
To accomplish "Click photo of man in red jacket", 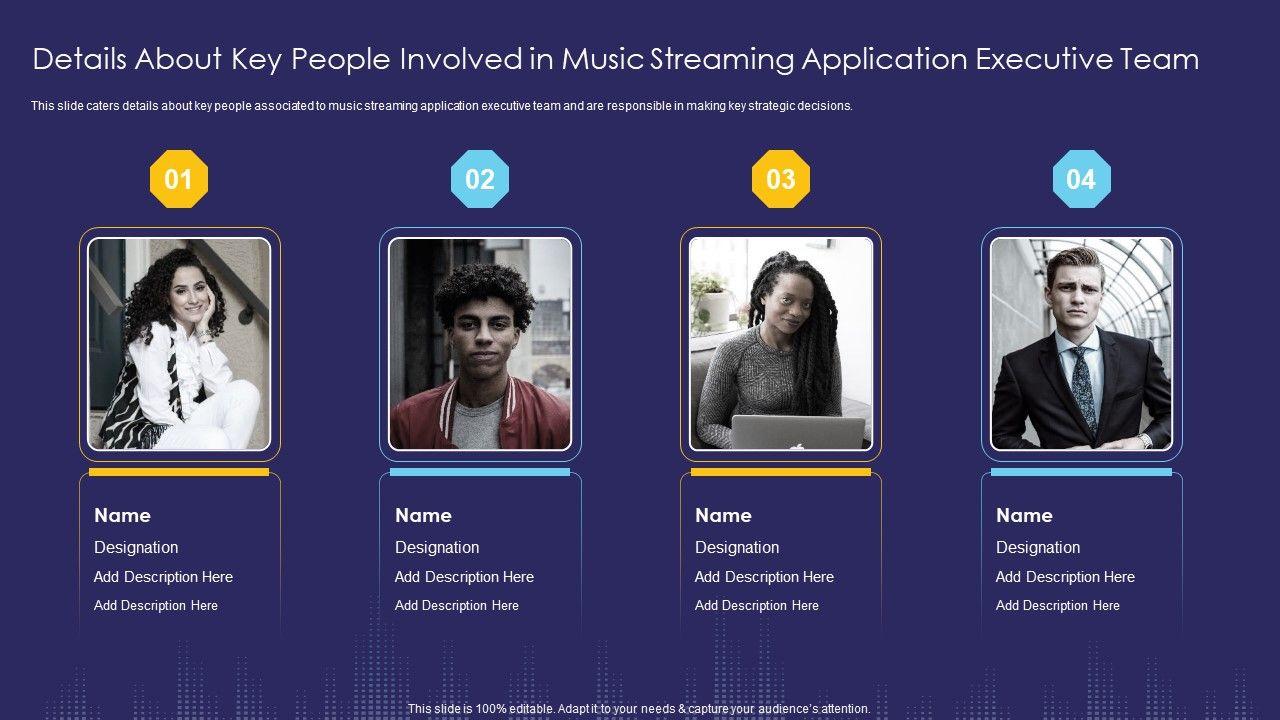I will (480, 344).
